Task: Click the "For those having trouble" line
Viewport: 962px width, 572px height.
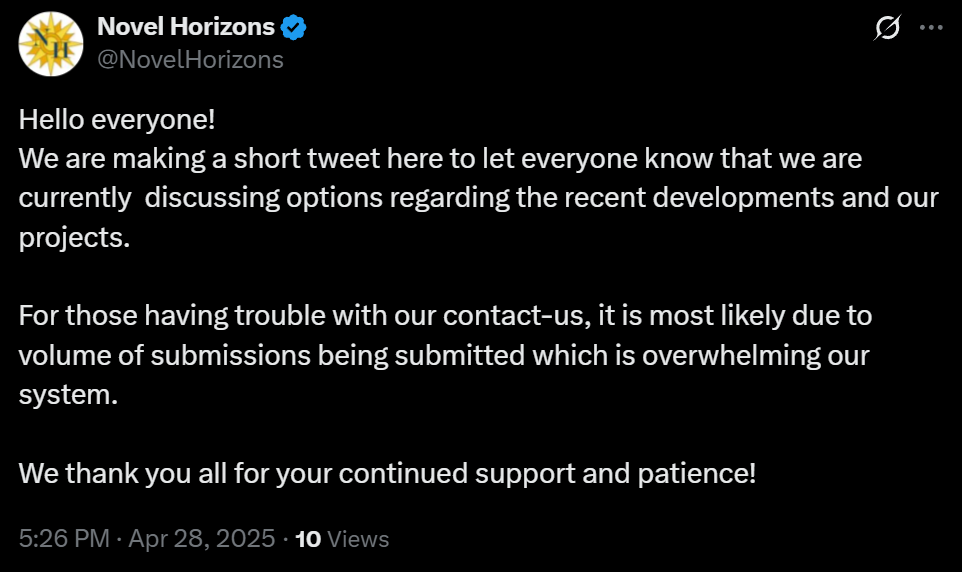Action: [x=445, y=315]
